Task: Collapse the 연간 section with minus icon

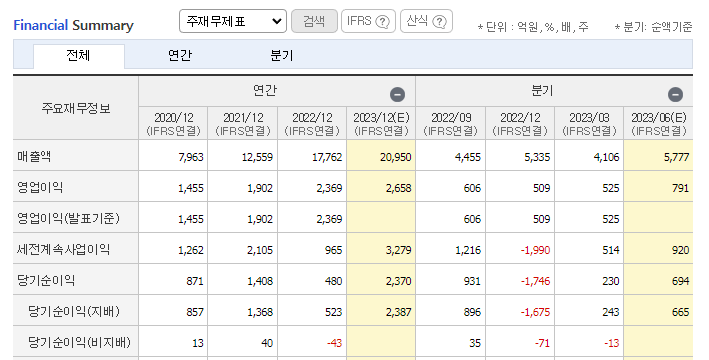Action: point(397,95)
